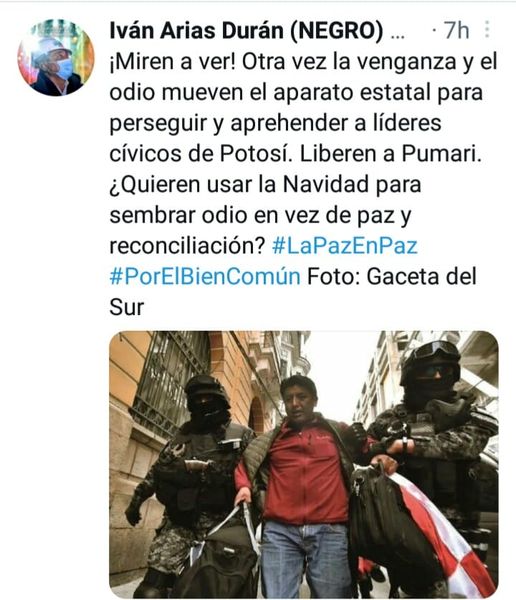Open the tweet's three-dot overflow menu
The height and width of the screenshot is (600, 516).
click(487, 29)
